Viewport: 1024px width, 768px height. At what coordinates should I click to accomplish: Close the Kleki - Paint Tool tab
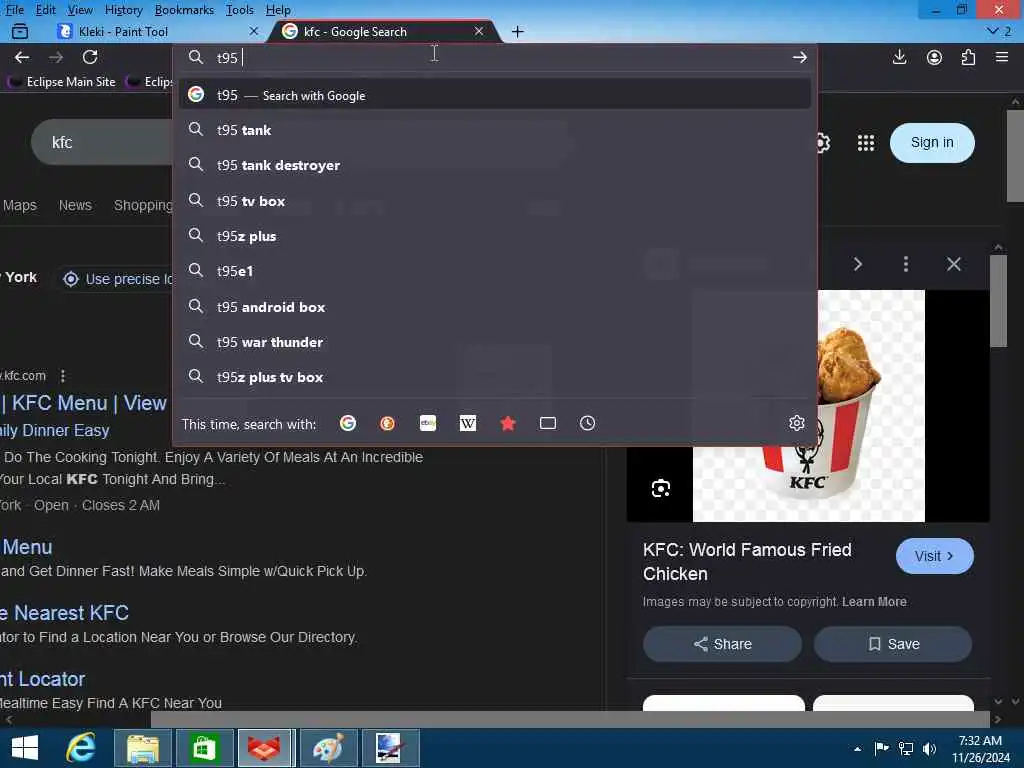pyautogui.click(x=254, y=31)
